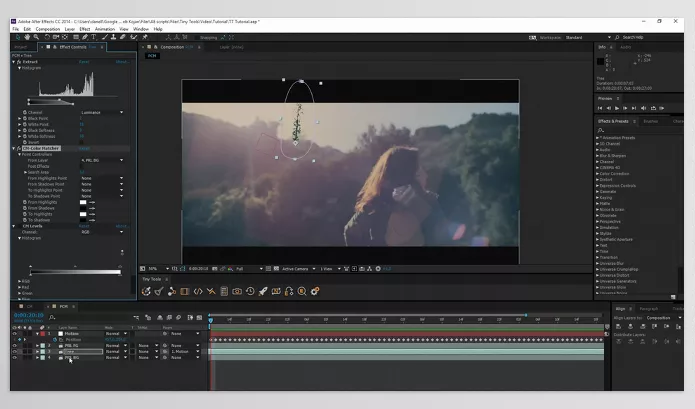Click the clock icon in Tiny Tools
695x409 pixels.
pyautogui.click(x=250, y=291)
